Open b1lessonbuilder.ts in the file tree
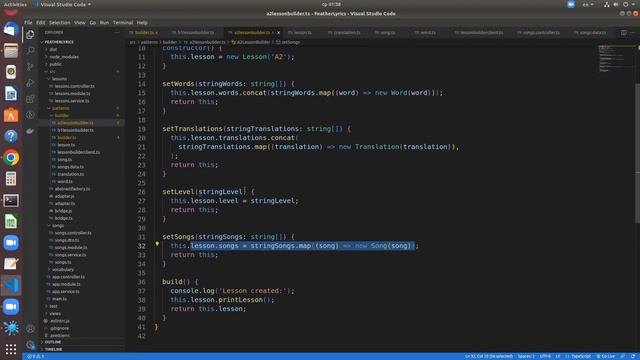The image size is (640, 360). (75, 130)
